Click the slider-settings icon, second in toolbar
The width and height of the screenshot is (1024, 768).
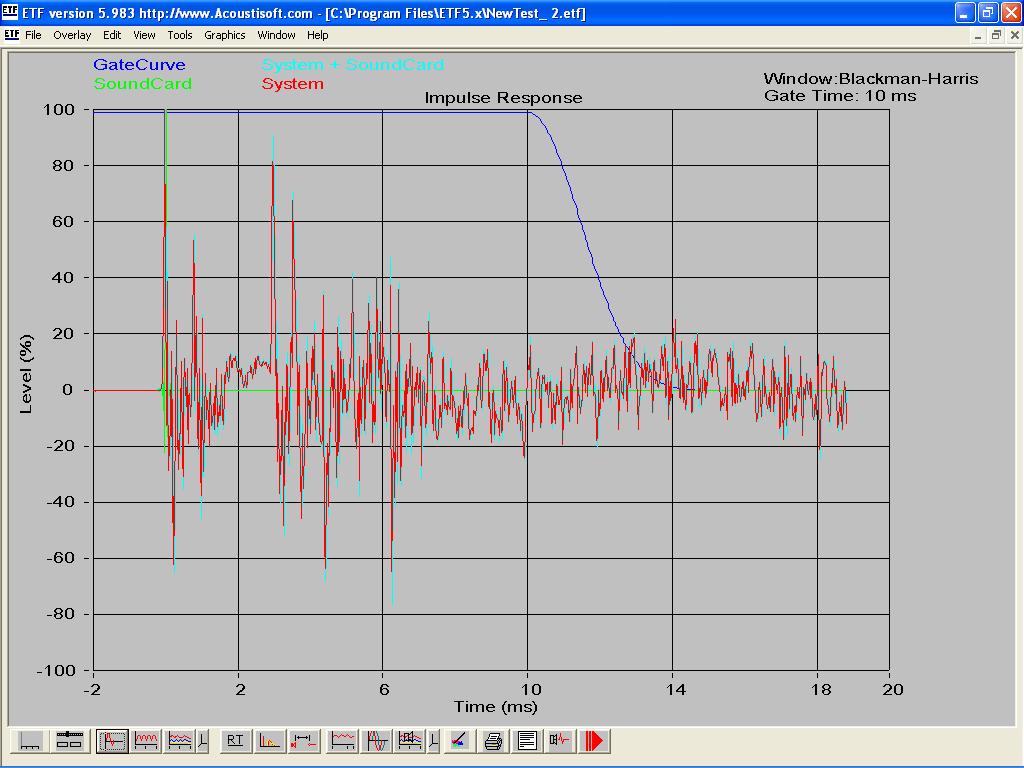click(69, 741)
